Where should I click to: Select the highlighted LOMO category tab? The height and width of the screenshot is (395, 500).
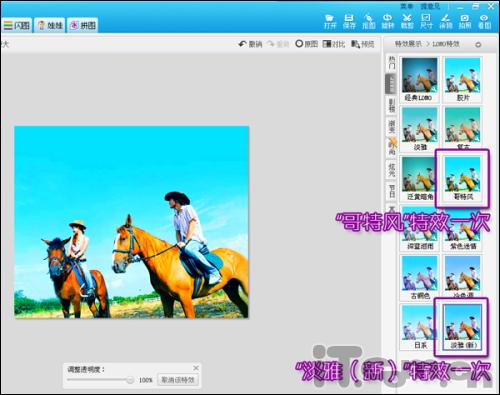(391, 84)
